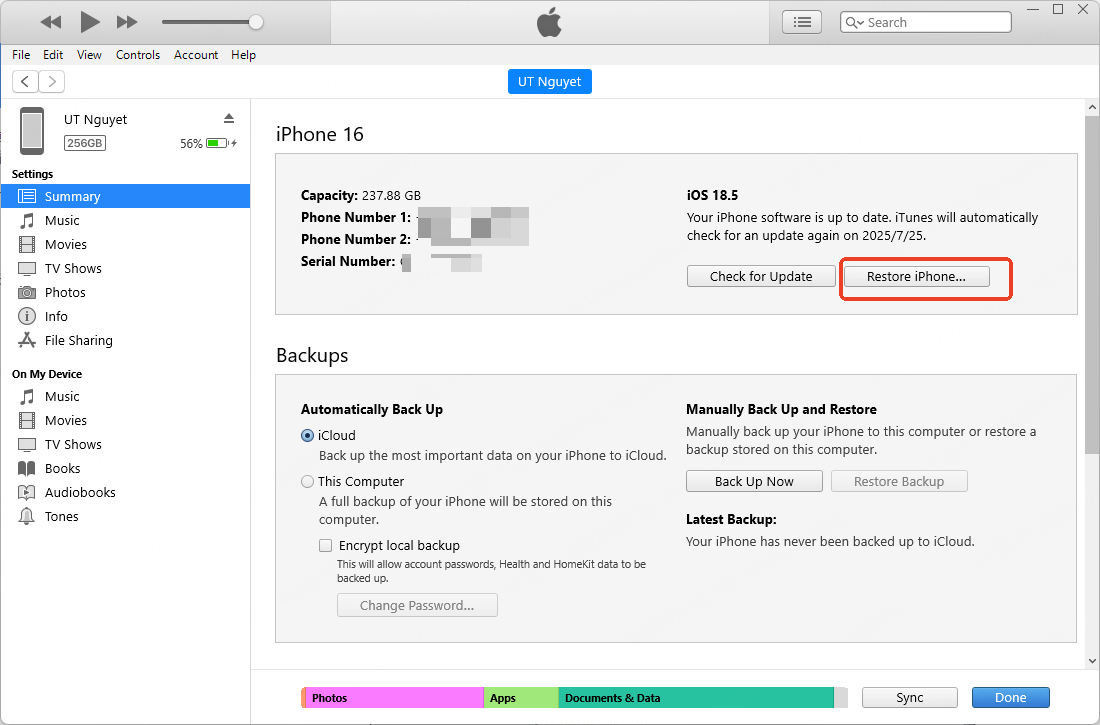Go forward with the right arrow button
Viewport: 1100px width, 725px height.
coord(52,81)
